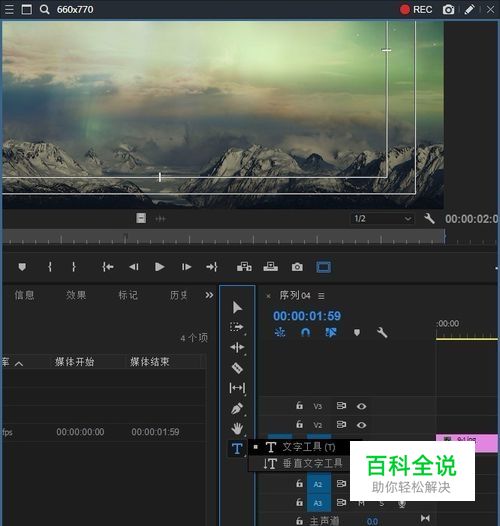The image size is (500, 526).
Task: Click the program monitor time ruler
Action: tap(224, 236)
